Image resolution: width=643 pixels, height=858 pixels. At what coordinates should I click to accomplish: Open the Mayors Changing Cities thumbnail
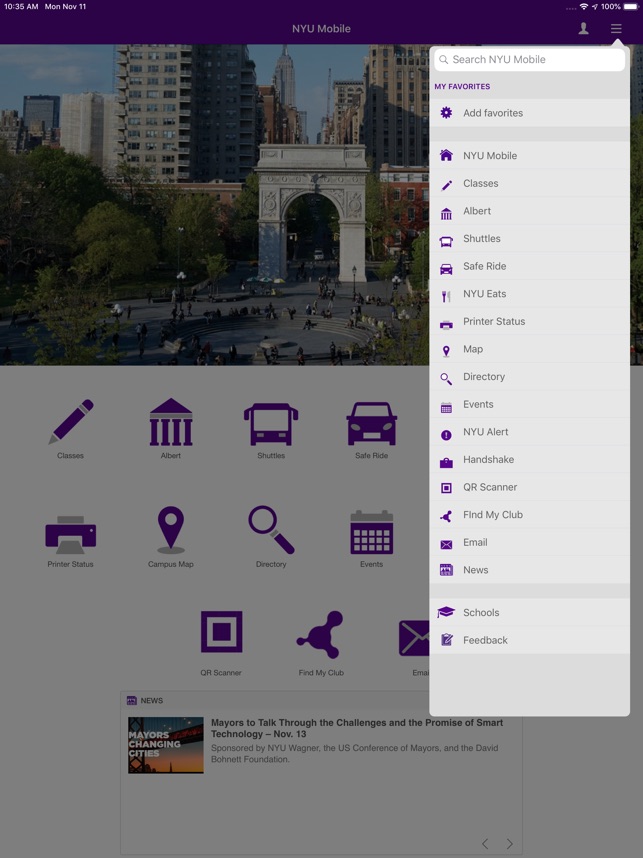(166, 745)
